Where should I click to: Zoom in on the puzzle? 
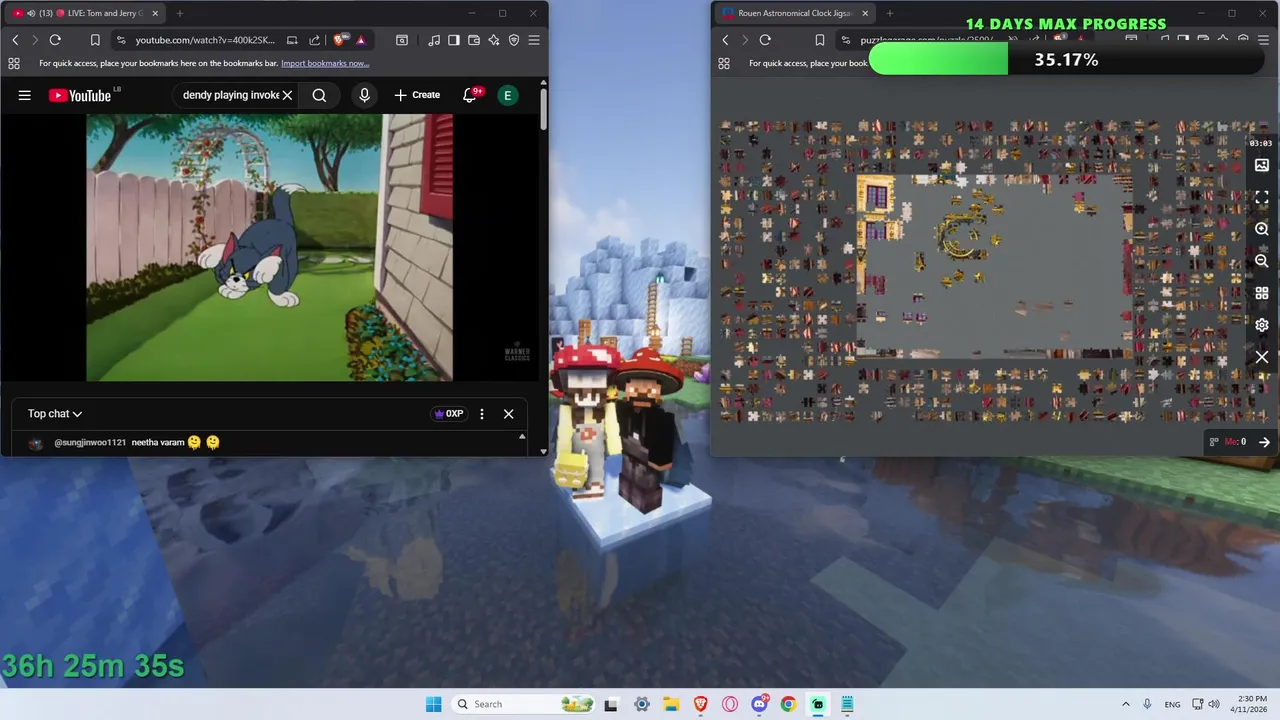tap(1262, 229)
